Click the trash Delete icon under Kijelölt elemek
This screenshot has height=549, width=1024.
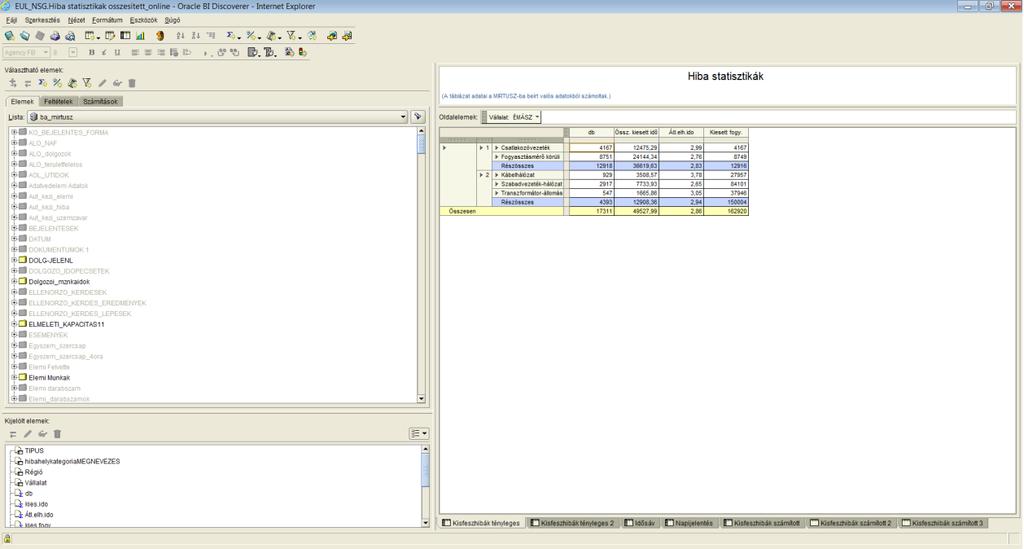point(57,434)
